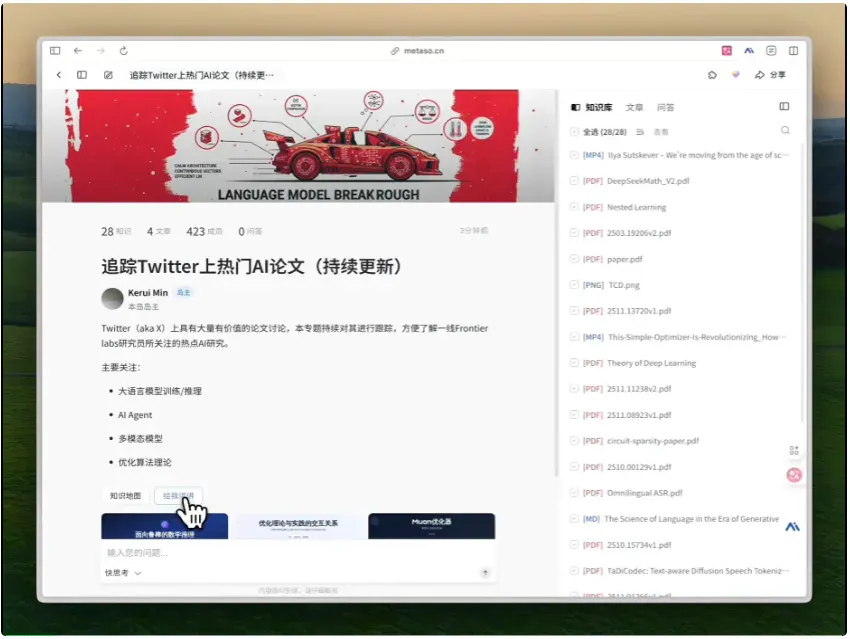Toggle checkbox for 2511.13720v1.pdf

pyautogui.click(x=574, y=311)
